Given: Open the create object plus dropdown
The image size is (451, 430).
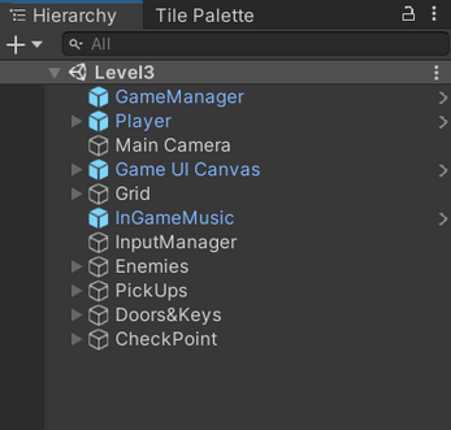Looking at the screenshot, I should click(x=24, y=44).
